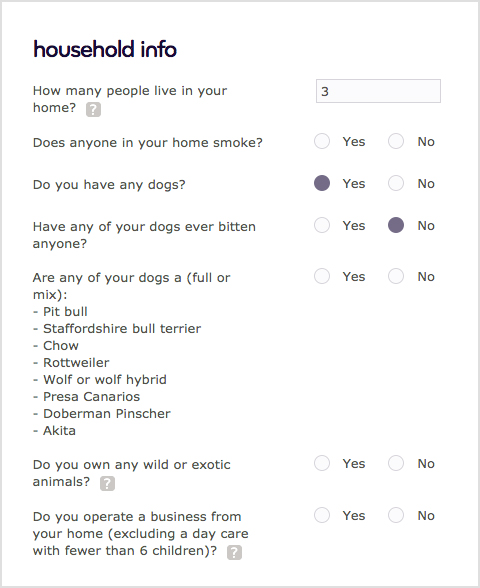Select No for operating a home business
Image resolution: width=480 pixels, height=588 pixels.
pos(396,515)
